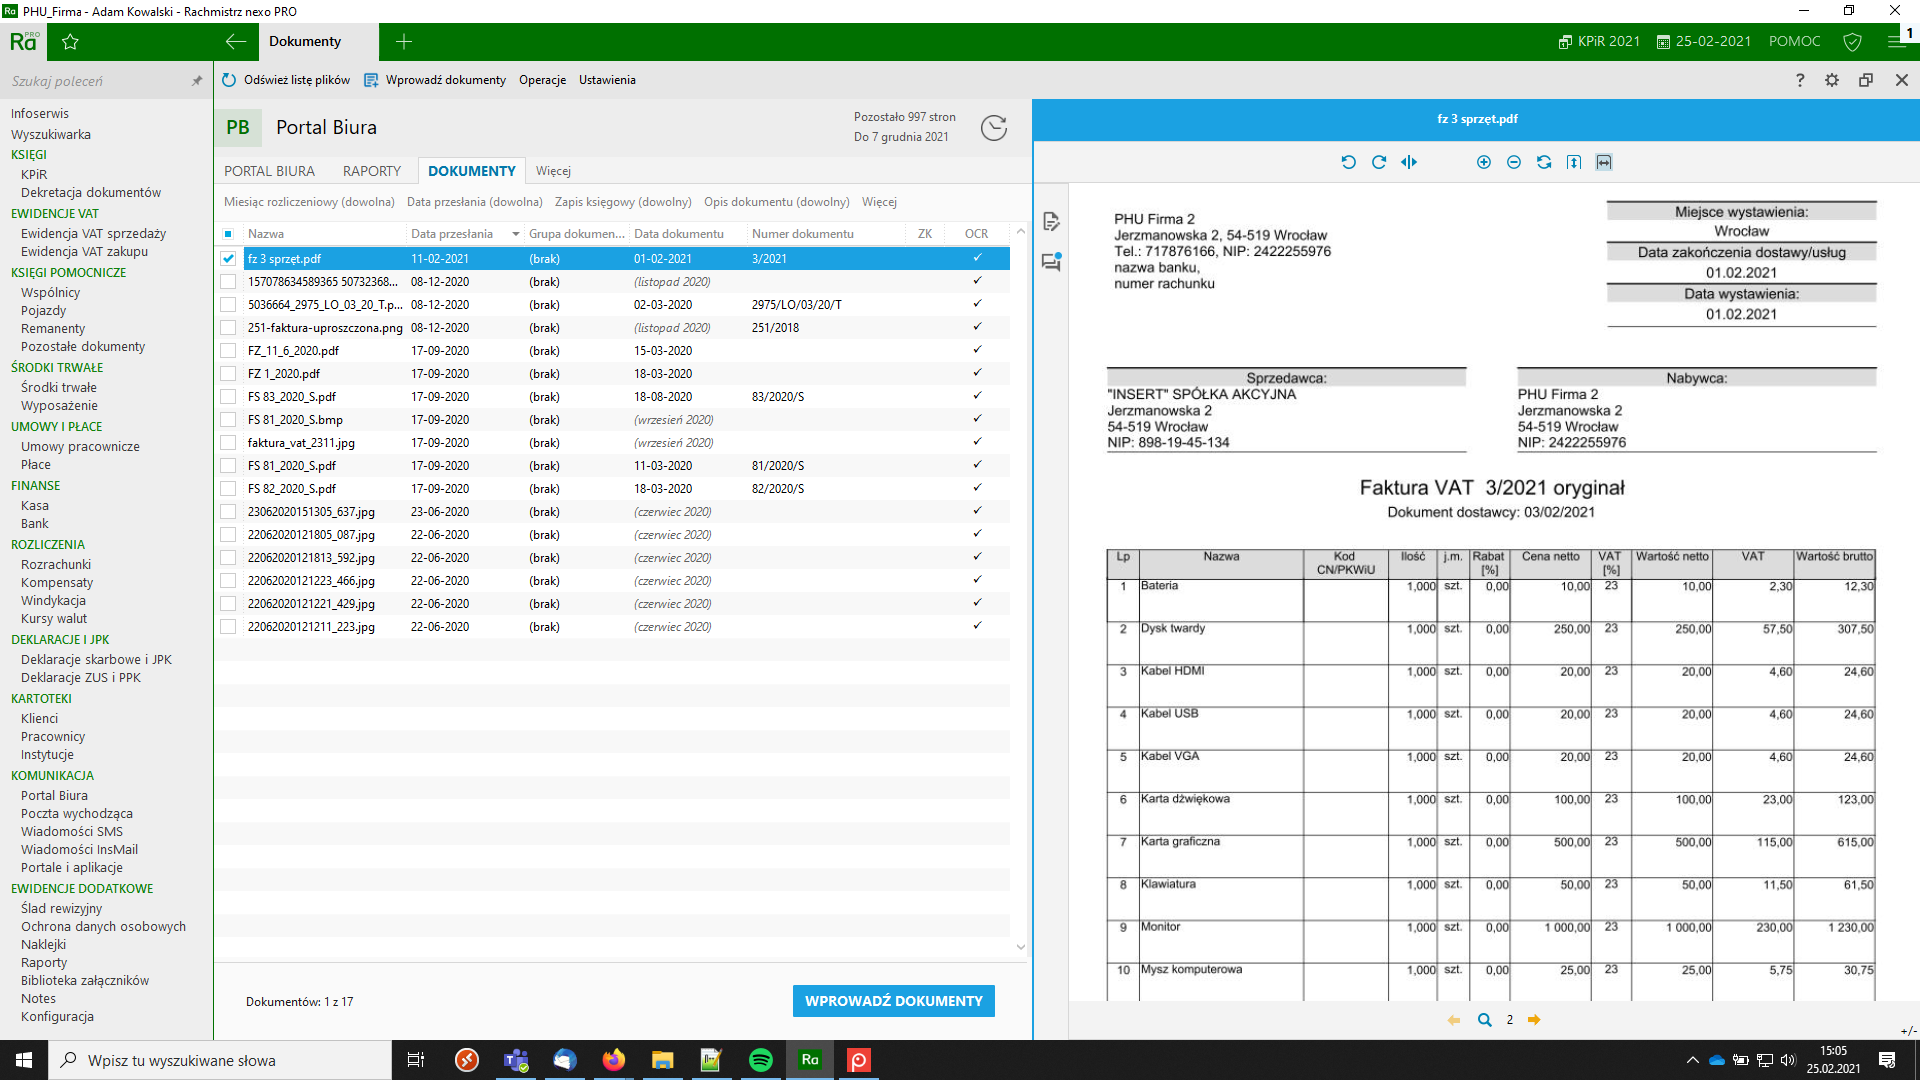Zoom in the PDF preview

click(x=1484, y=162)
